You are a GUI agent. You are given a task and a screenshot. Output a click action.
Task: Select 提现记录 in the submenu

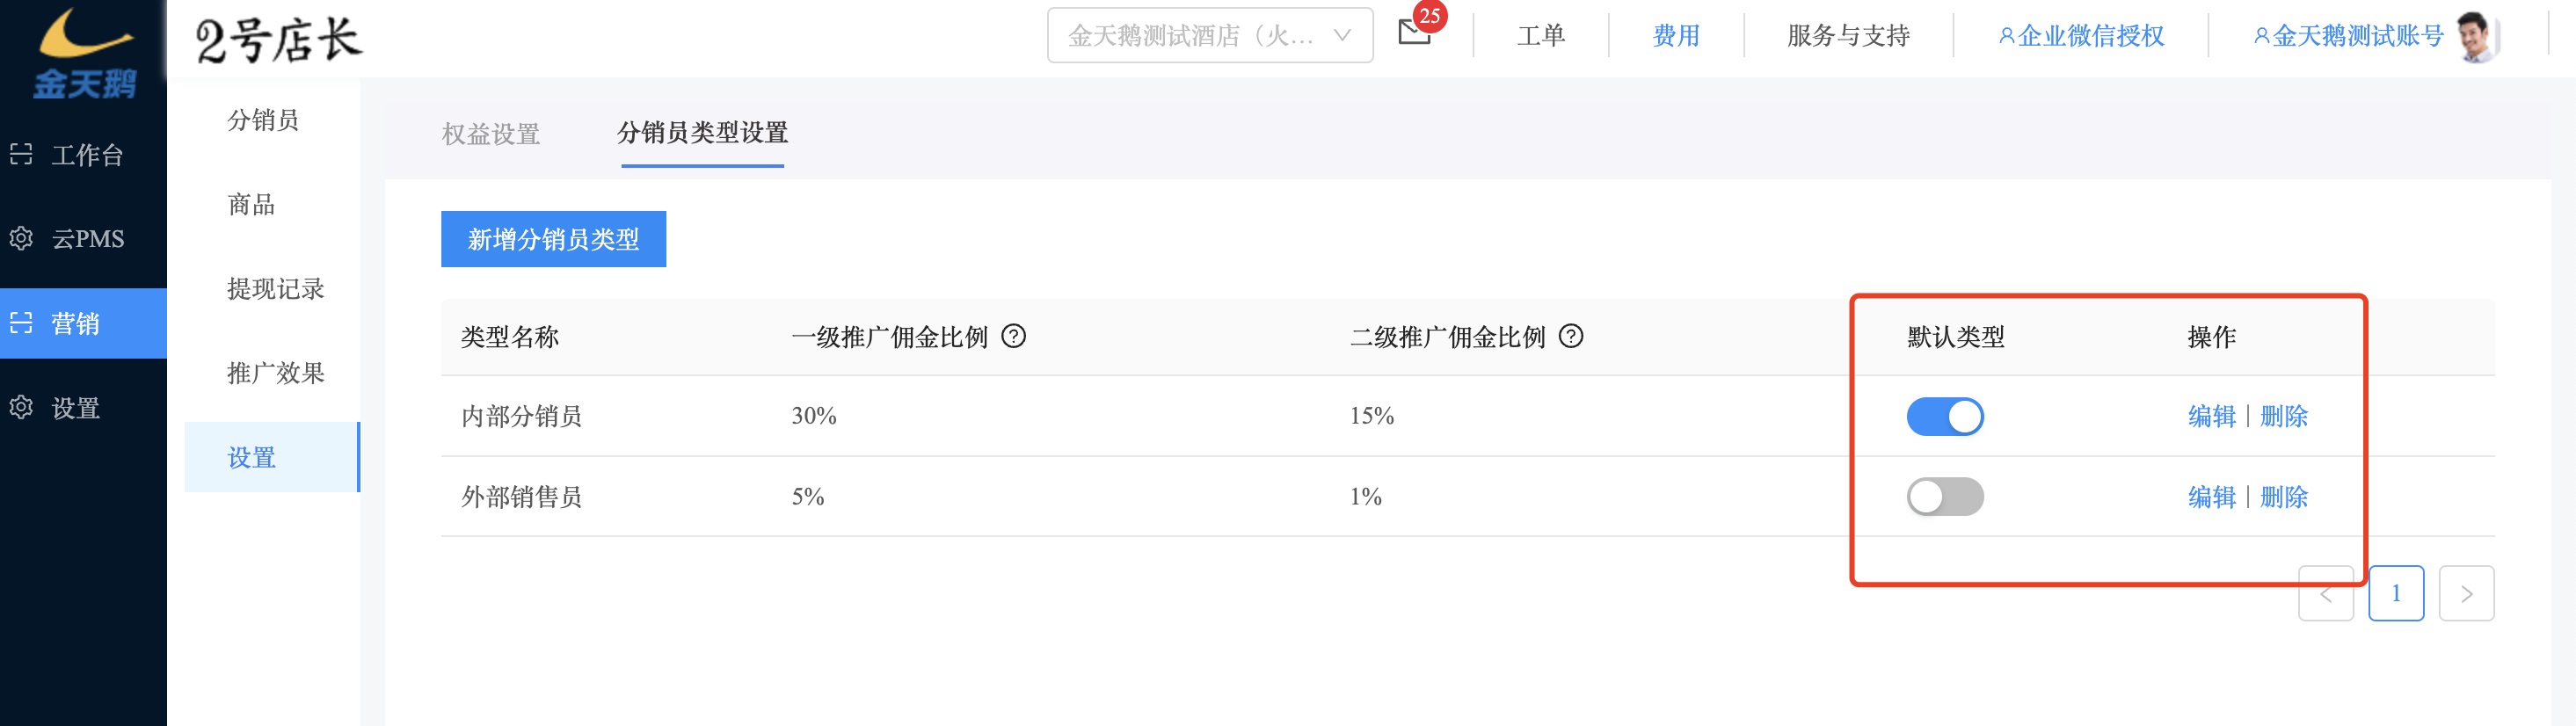point(276,288)
